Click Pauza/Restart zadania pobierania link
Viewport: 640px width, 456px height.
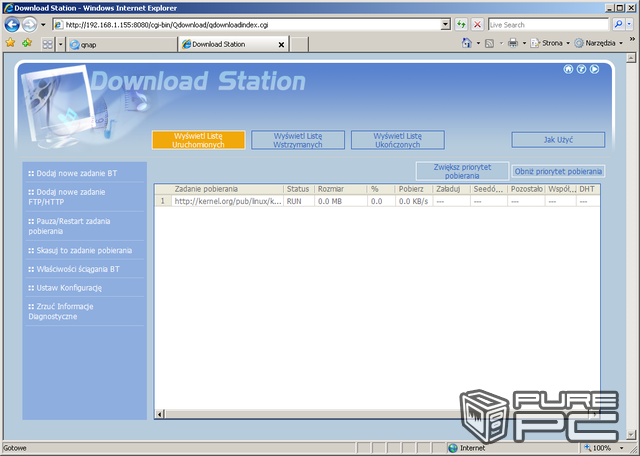coord(69,226)
